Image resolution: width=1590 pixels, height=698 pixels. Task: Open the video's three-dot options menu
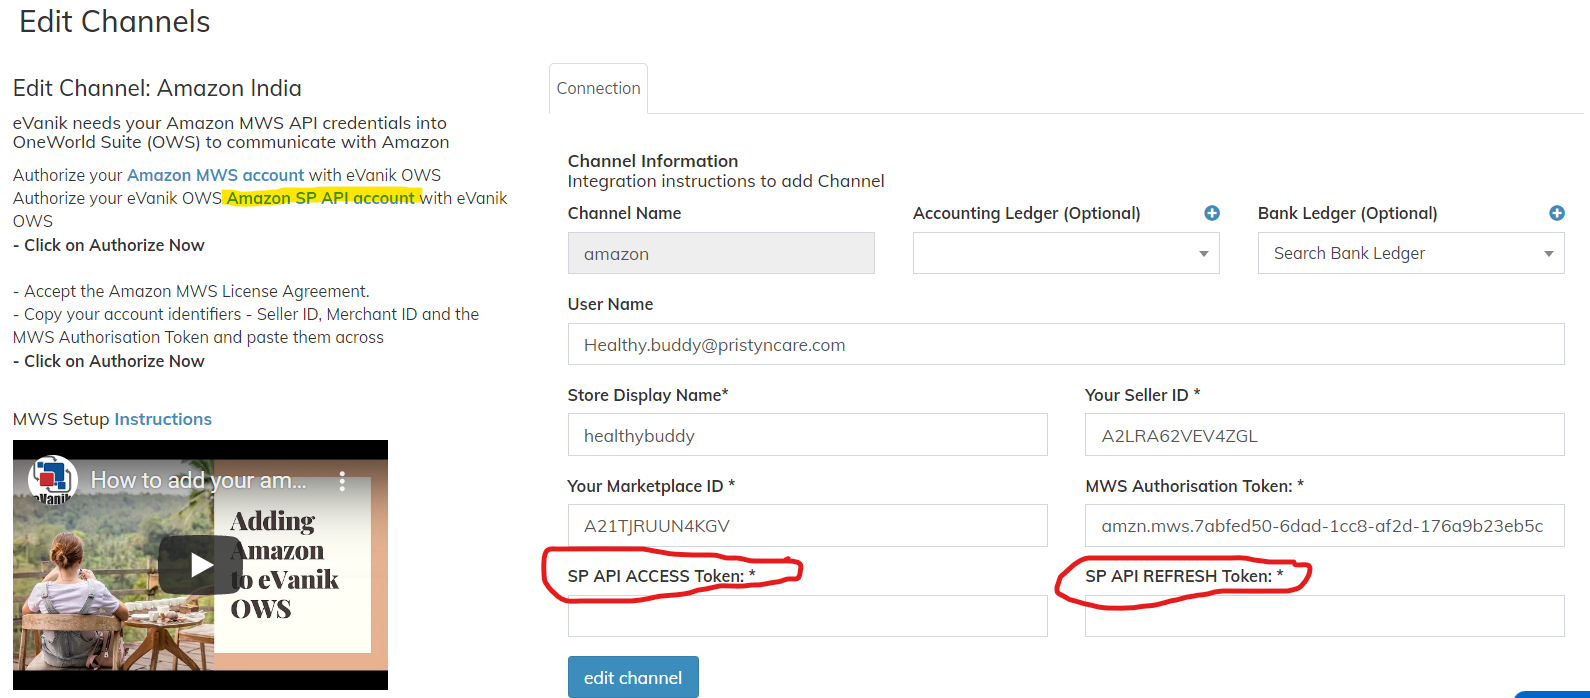[342, 481]
